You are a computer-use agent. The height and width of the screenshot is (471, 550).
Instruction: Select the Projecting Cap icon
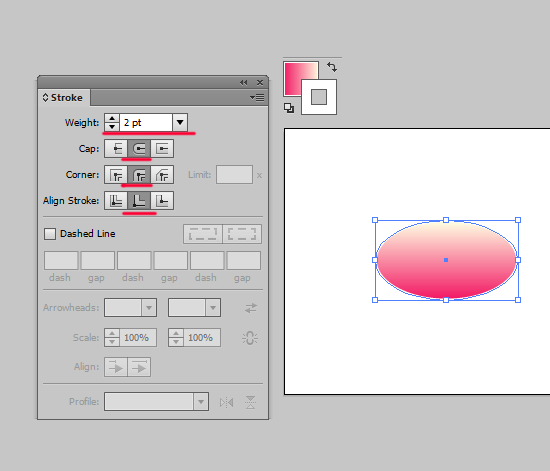[162, 149]
